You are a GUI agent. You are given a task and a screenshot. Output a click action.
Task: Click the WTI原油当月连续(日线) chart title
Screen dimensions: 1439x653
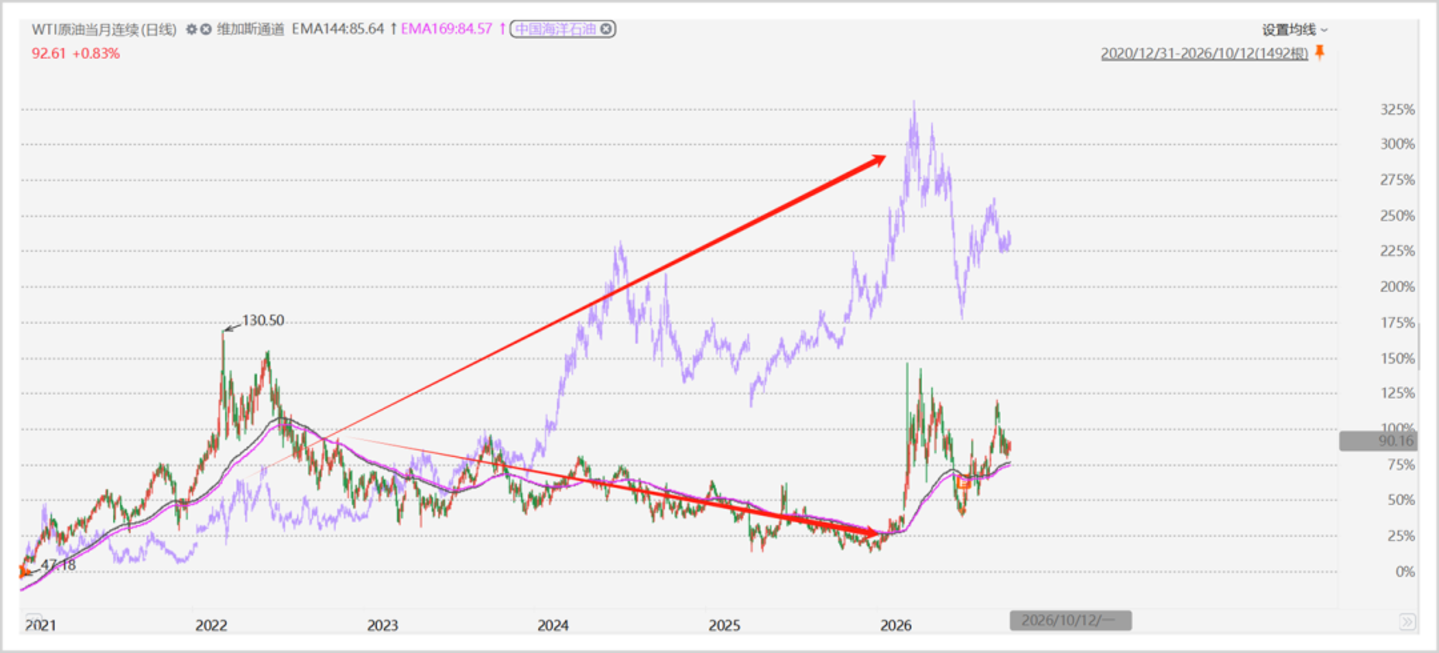point(106,30)
